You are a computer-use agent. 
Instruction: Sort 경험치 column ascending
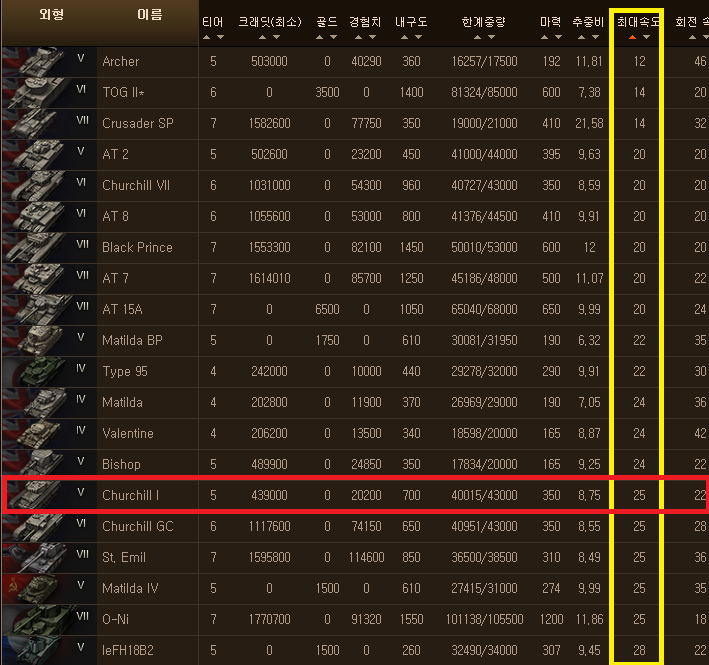(x=359, y=37)
